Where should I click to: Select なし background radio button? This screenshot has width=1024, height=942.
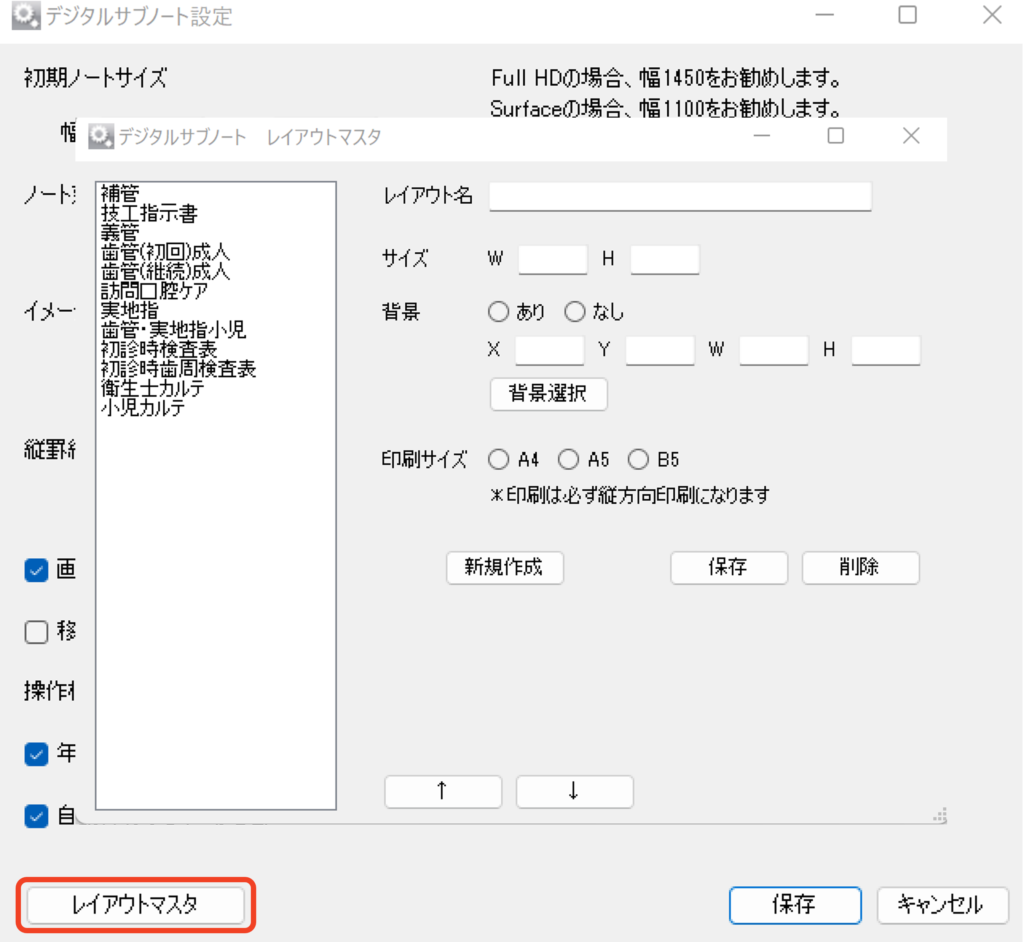pos(574,312)
